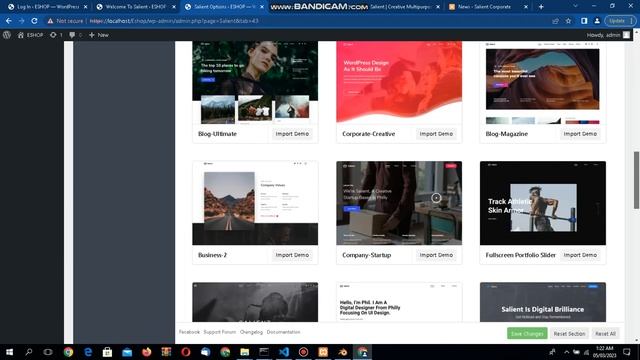This screenshot has width=640, height=360.
Task: Open the WordPress logo menu
Action: [x=7, y=35]
